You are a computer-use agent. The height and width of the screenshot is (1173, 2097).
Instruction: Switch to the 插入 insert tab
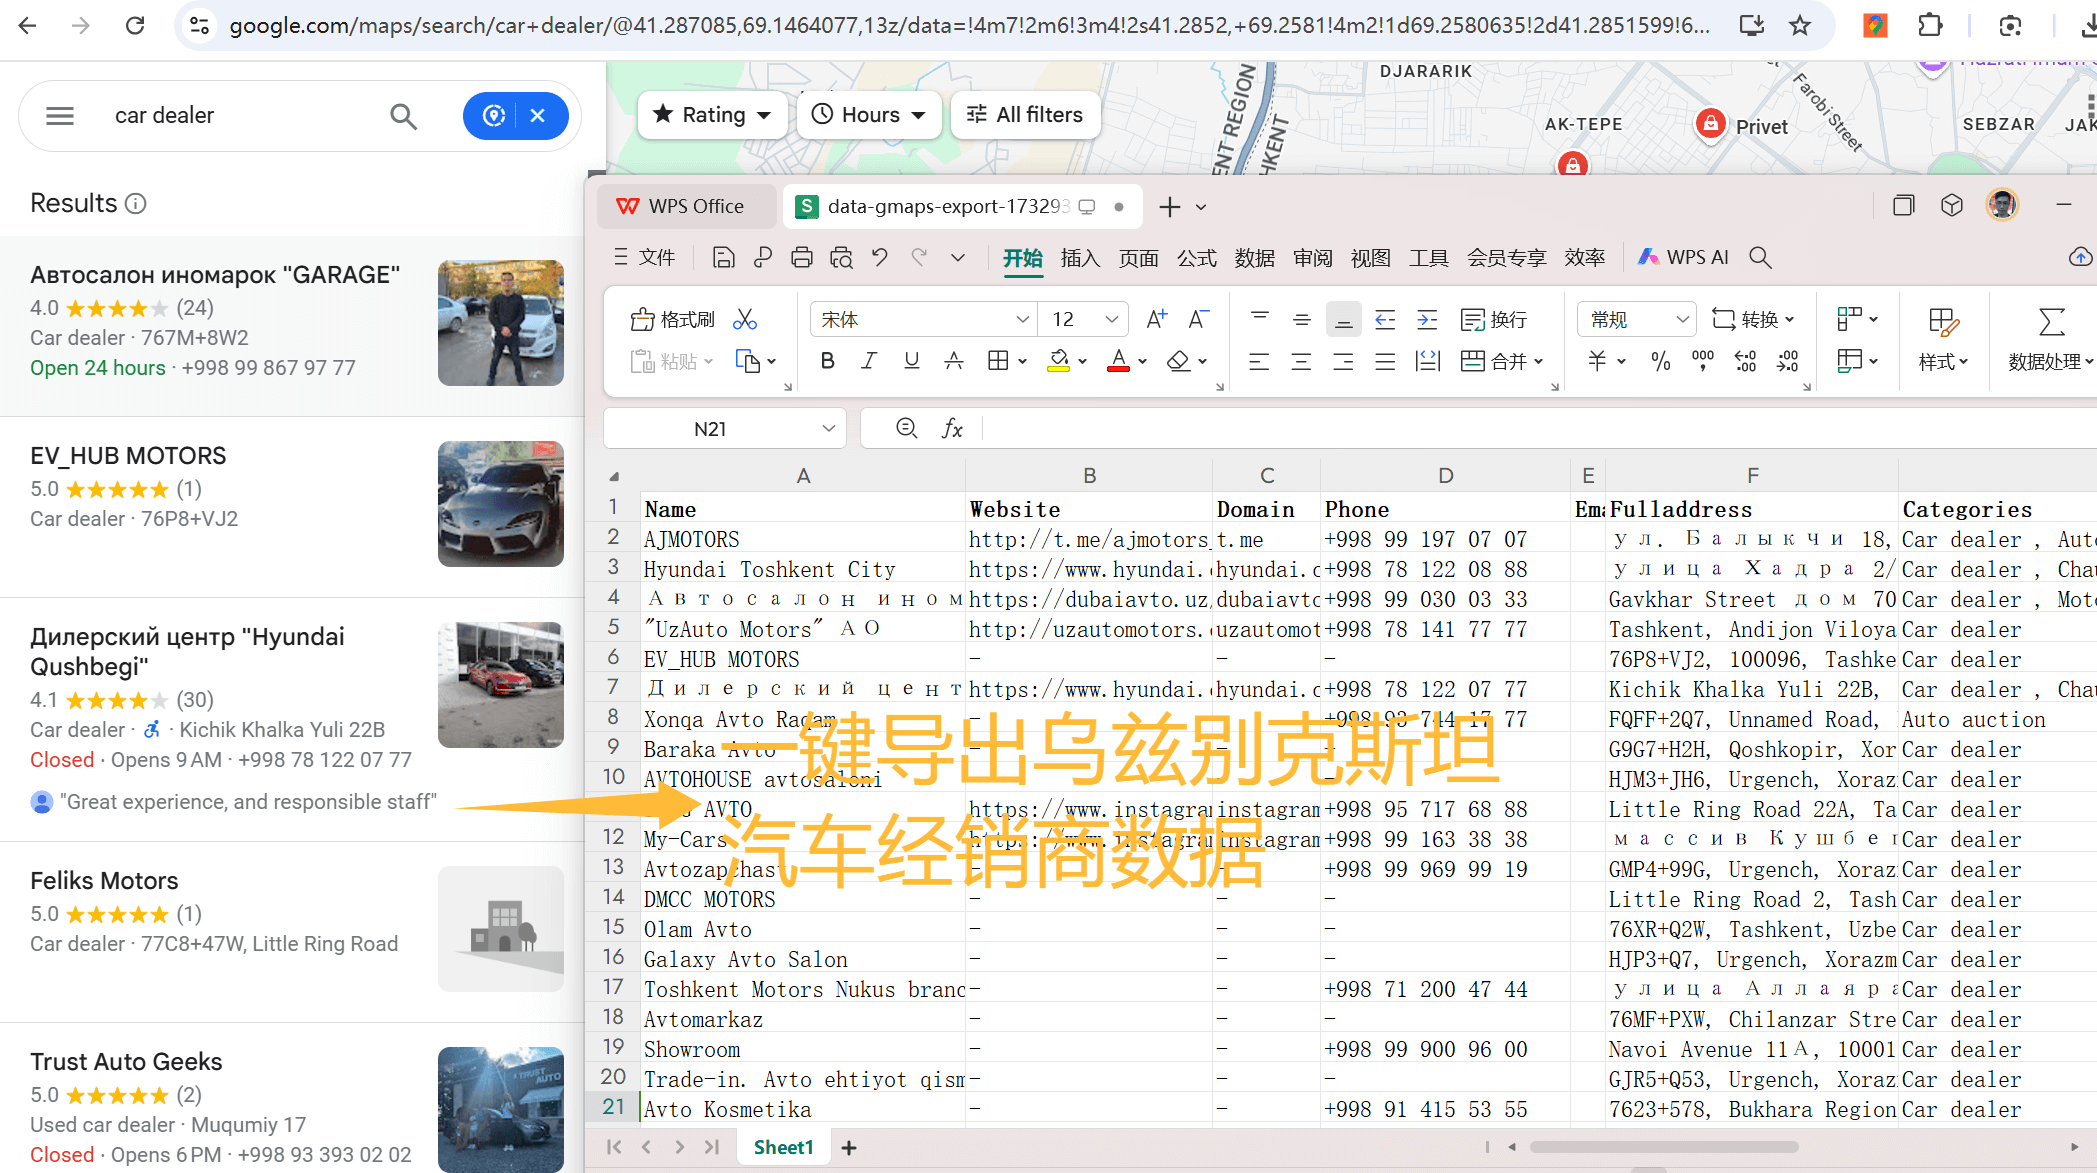(x=1080, y=258)
